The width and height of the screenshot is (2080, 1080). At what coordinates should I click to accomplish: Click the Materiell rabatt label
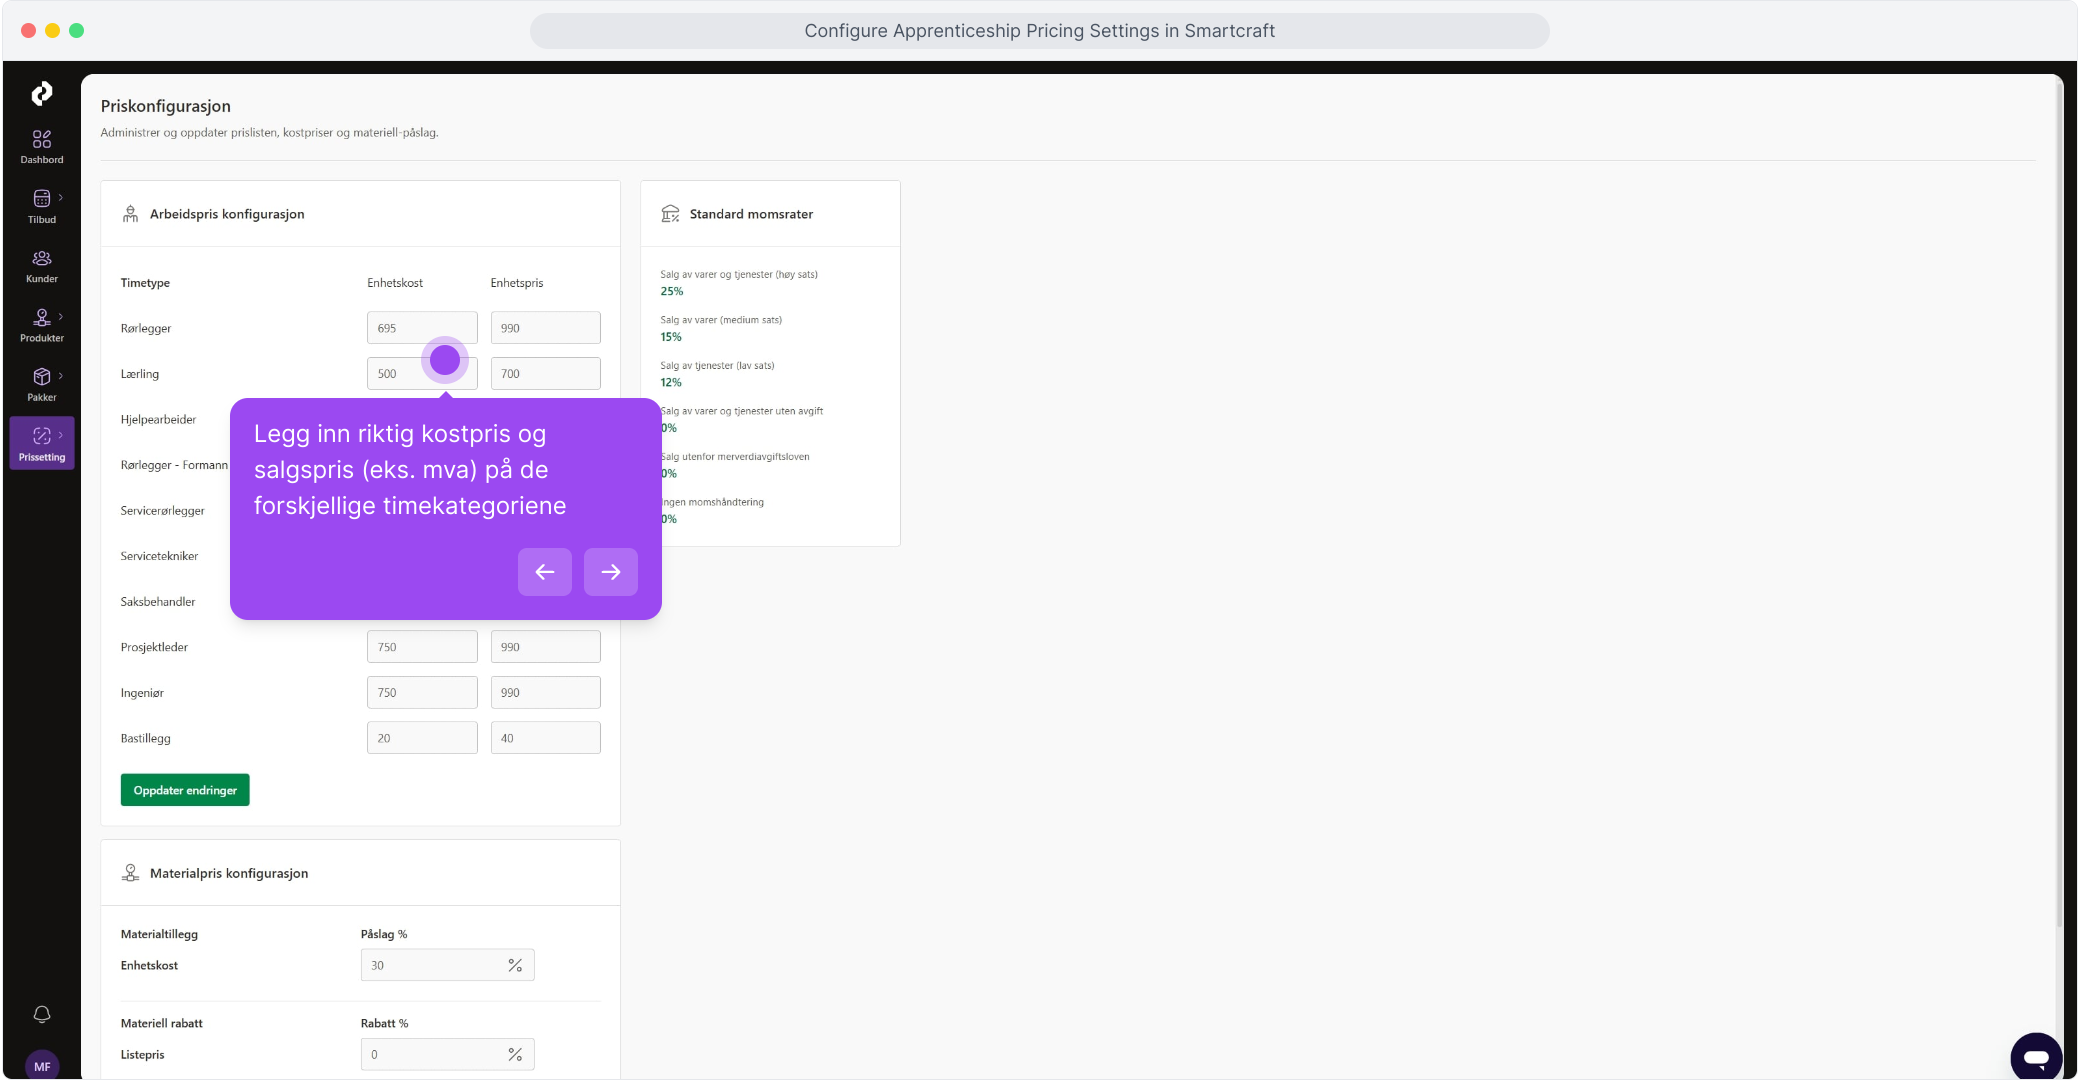point(161,1023)
